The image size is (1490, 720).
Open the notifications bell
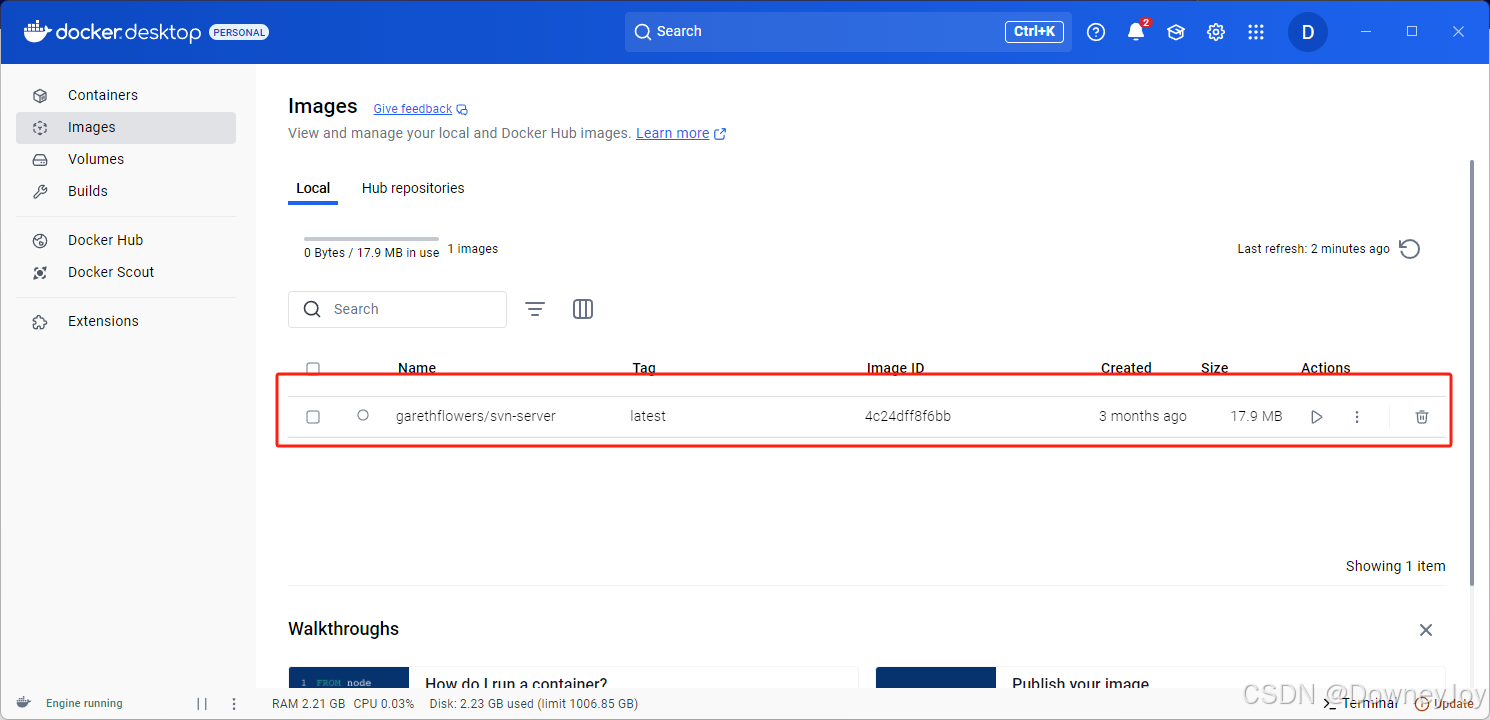[x=1136, y=32]
